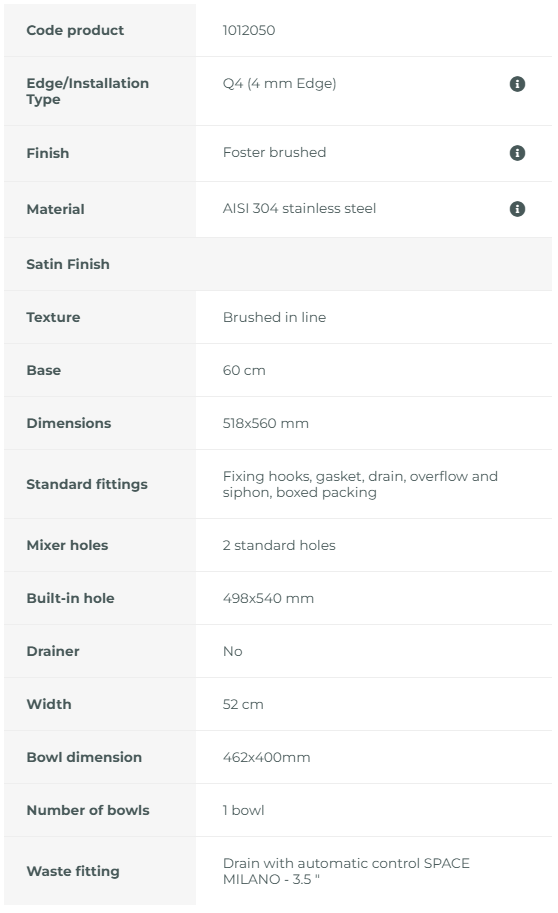Click the 1 bowl value
Image resolution: width=558 pixels, height=913 pixels.
click(243, 811)
